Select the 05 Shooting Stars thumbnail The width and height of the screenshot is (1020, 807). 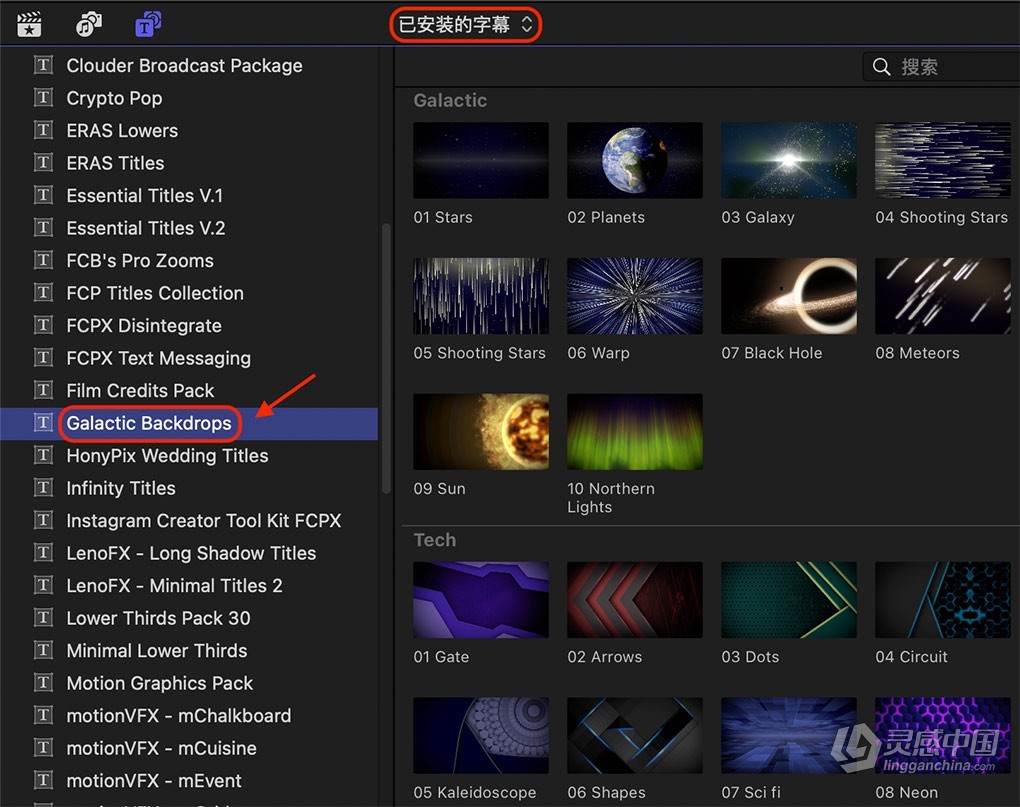(481, 296)
